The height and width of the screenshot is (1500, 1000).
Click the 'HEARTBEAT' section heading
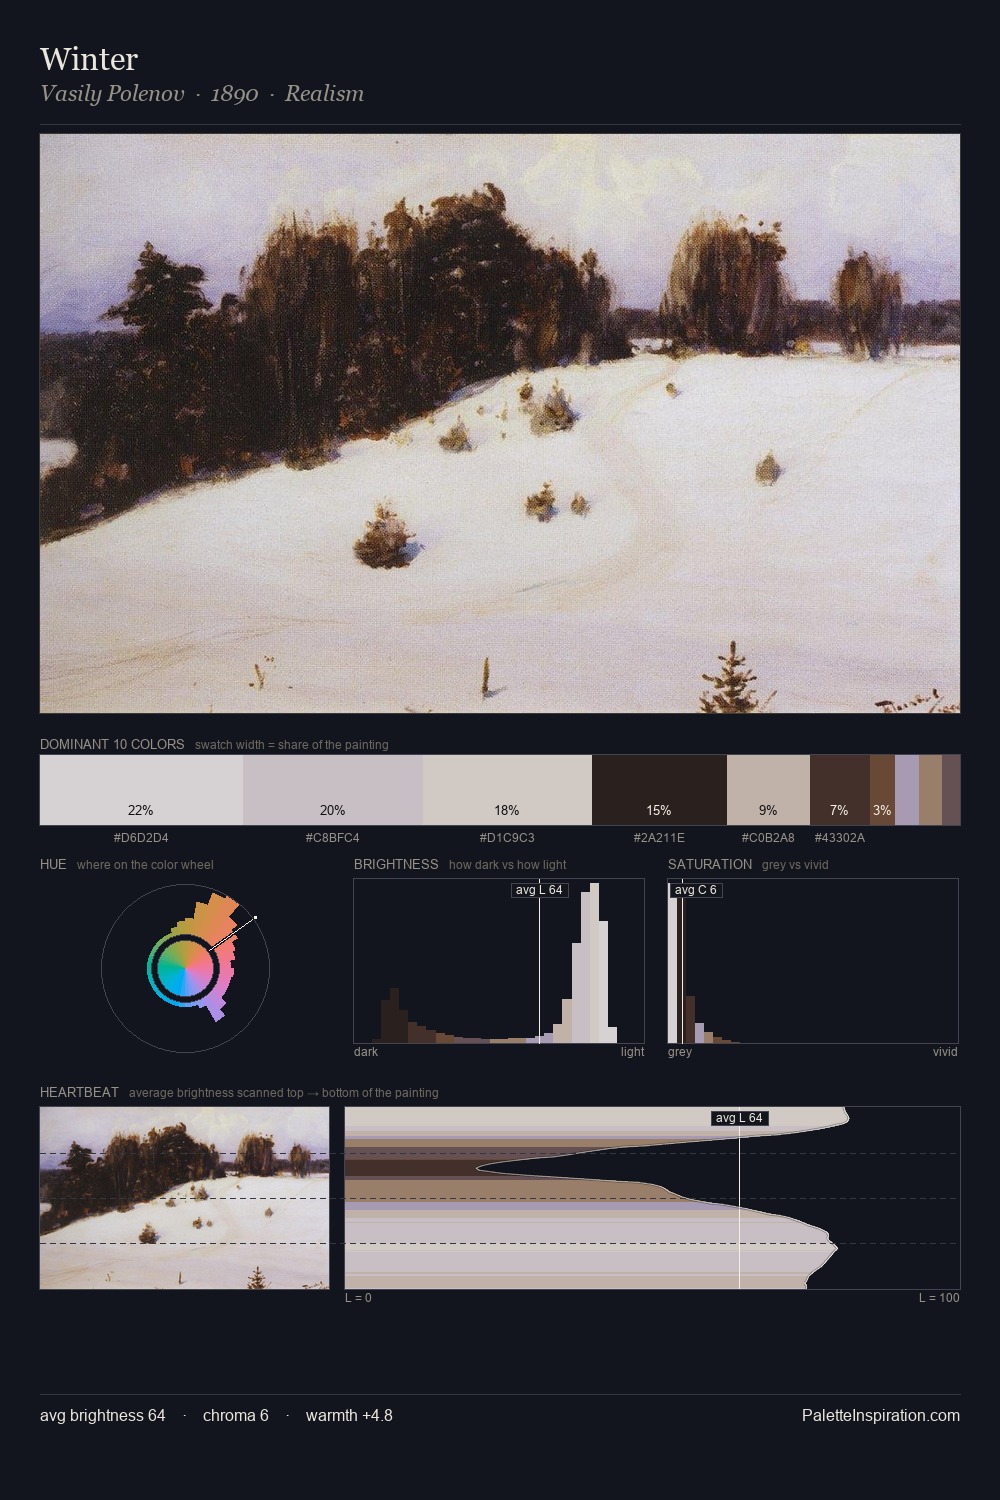coord(79,1093)
